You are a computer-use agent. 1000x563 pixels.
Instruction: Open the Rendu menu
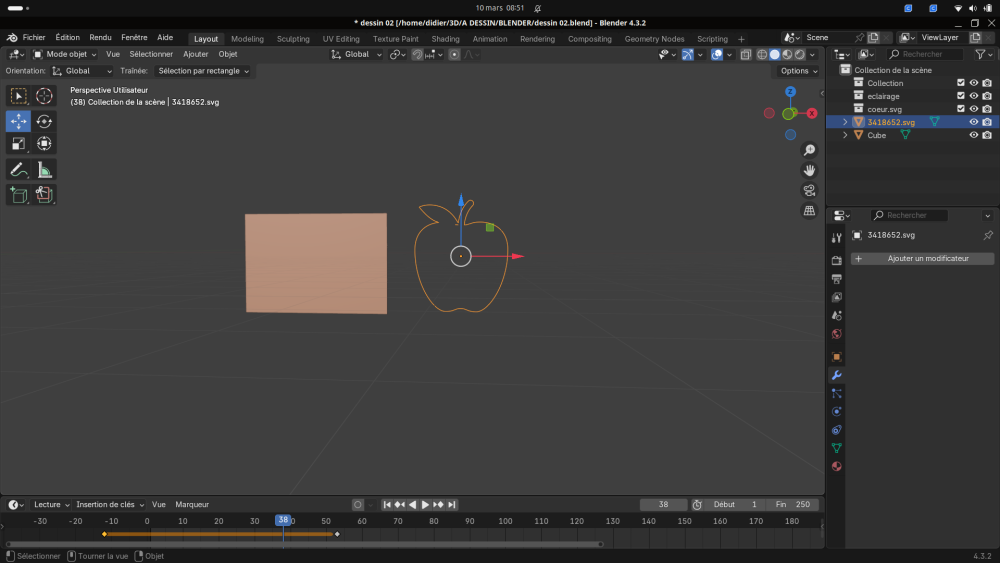[100, 37]
